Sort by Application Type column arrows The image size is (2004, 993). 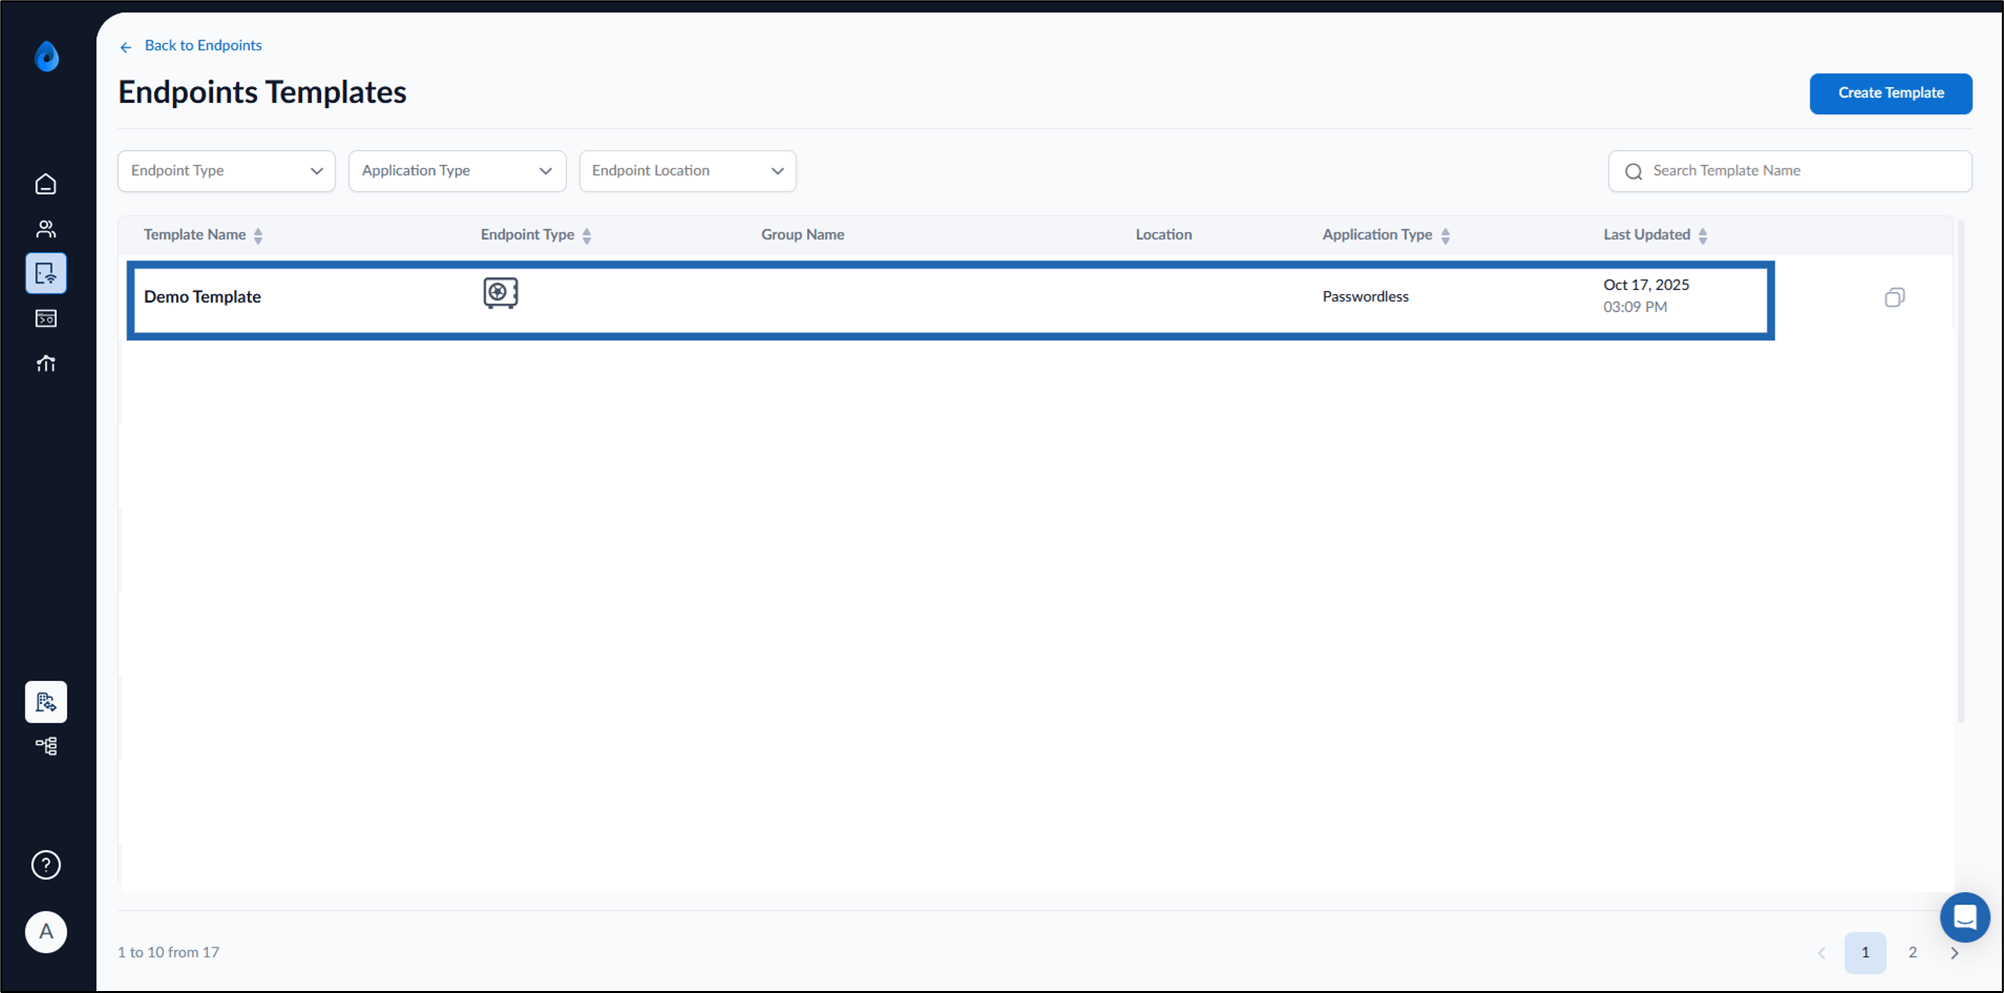[x=1445, y=236]
